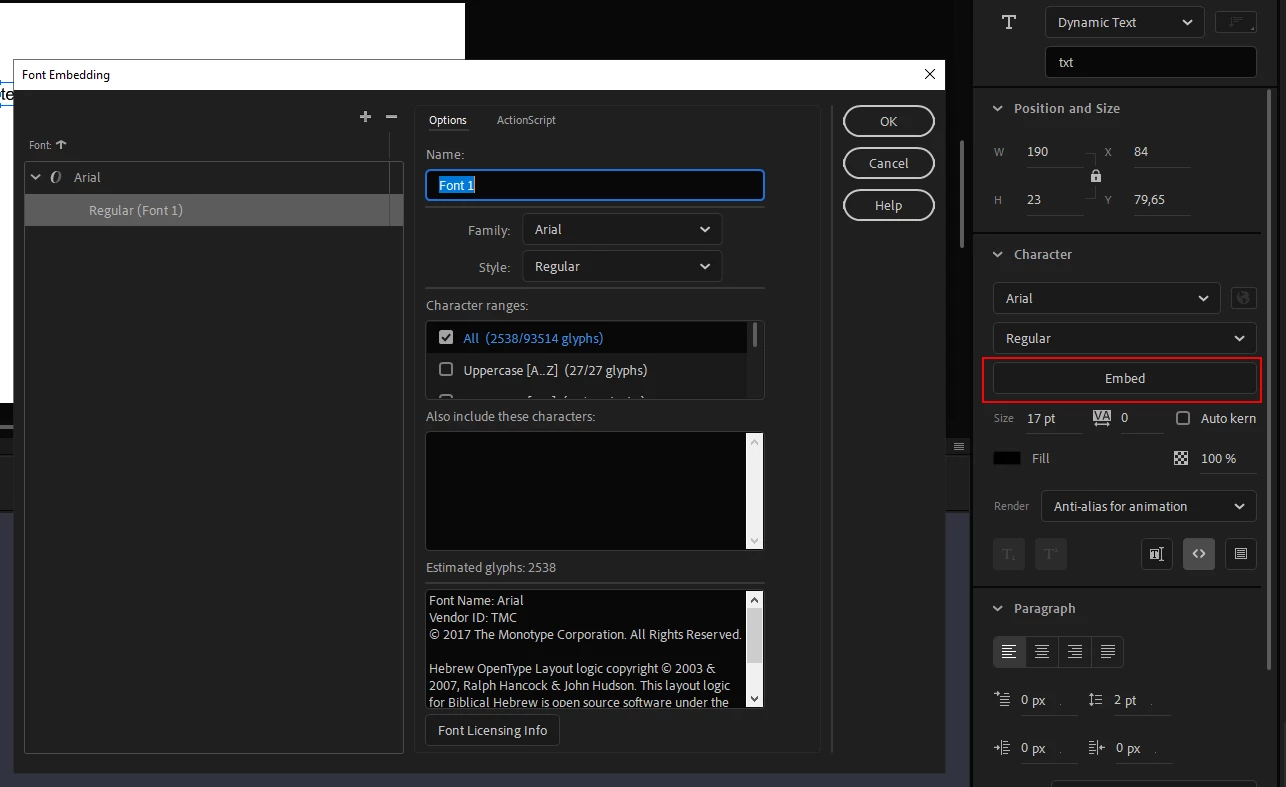Viewport: 1286px width, 787px height.
Task: Switch to the Options tab
Action: coord(448,120)
